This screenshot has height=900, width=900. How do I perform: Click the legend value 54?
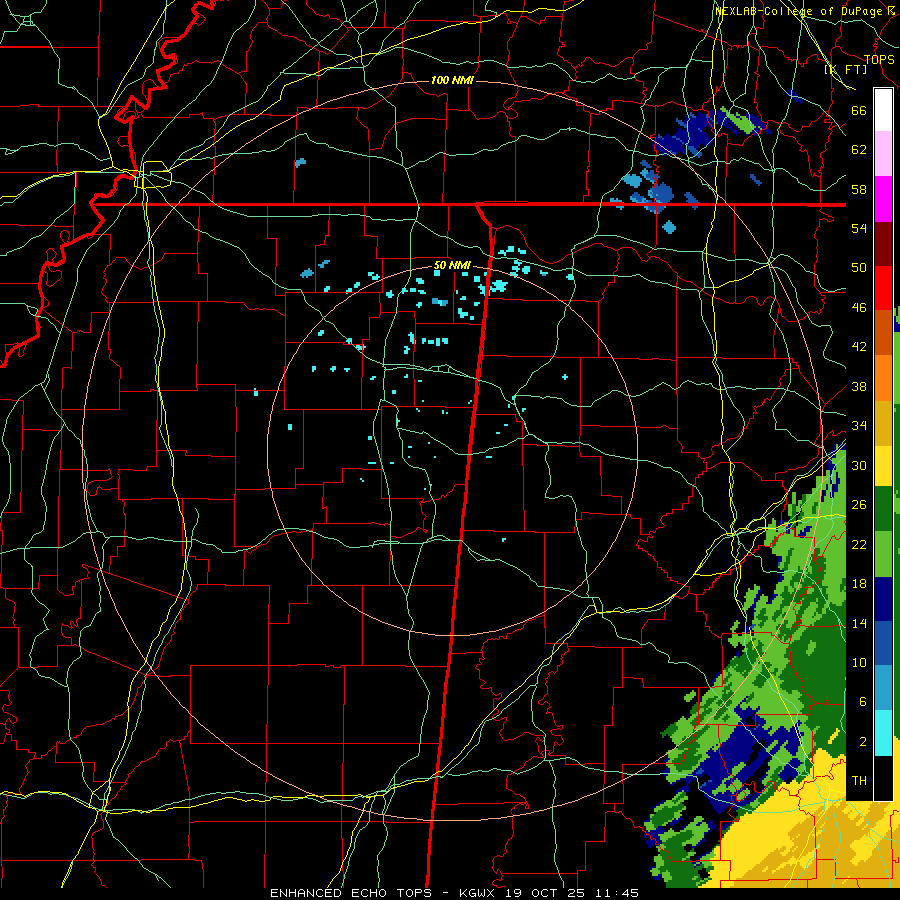859,228
